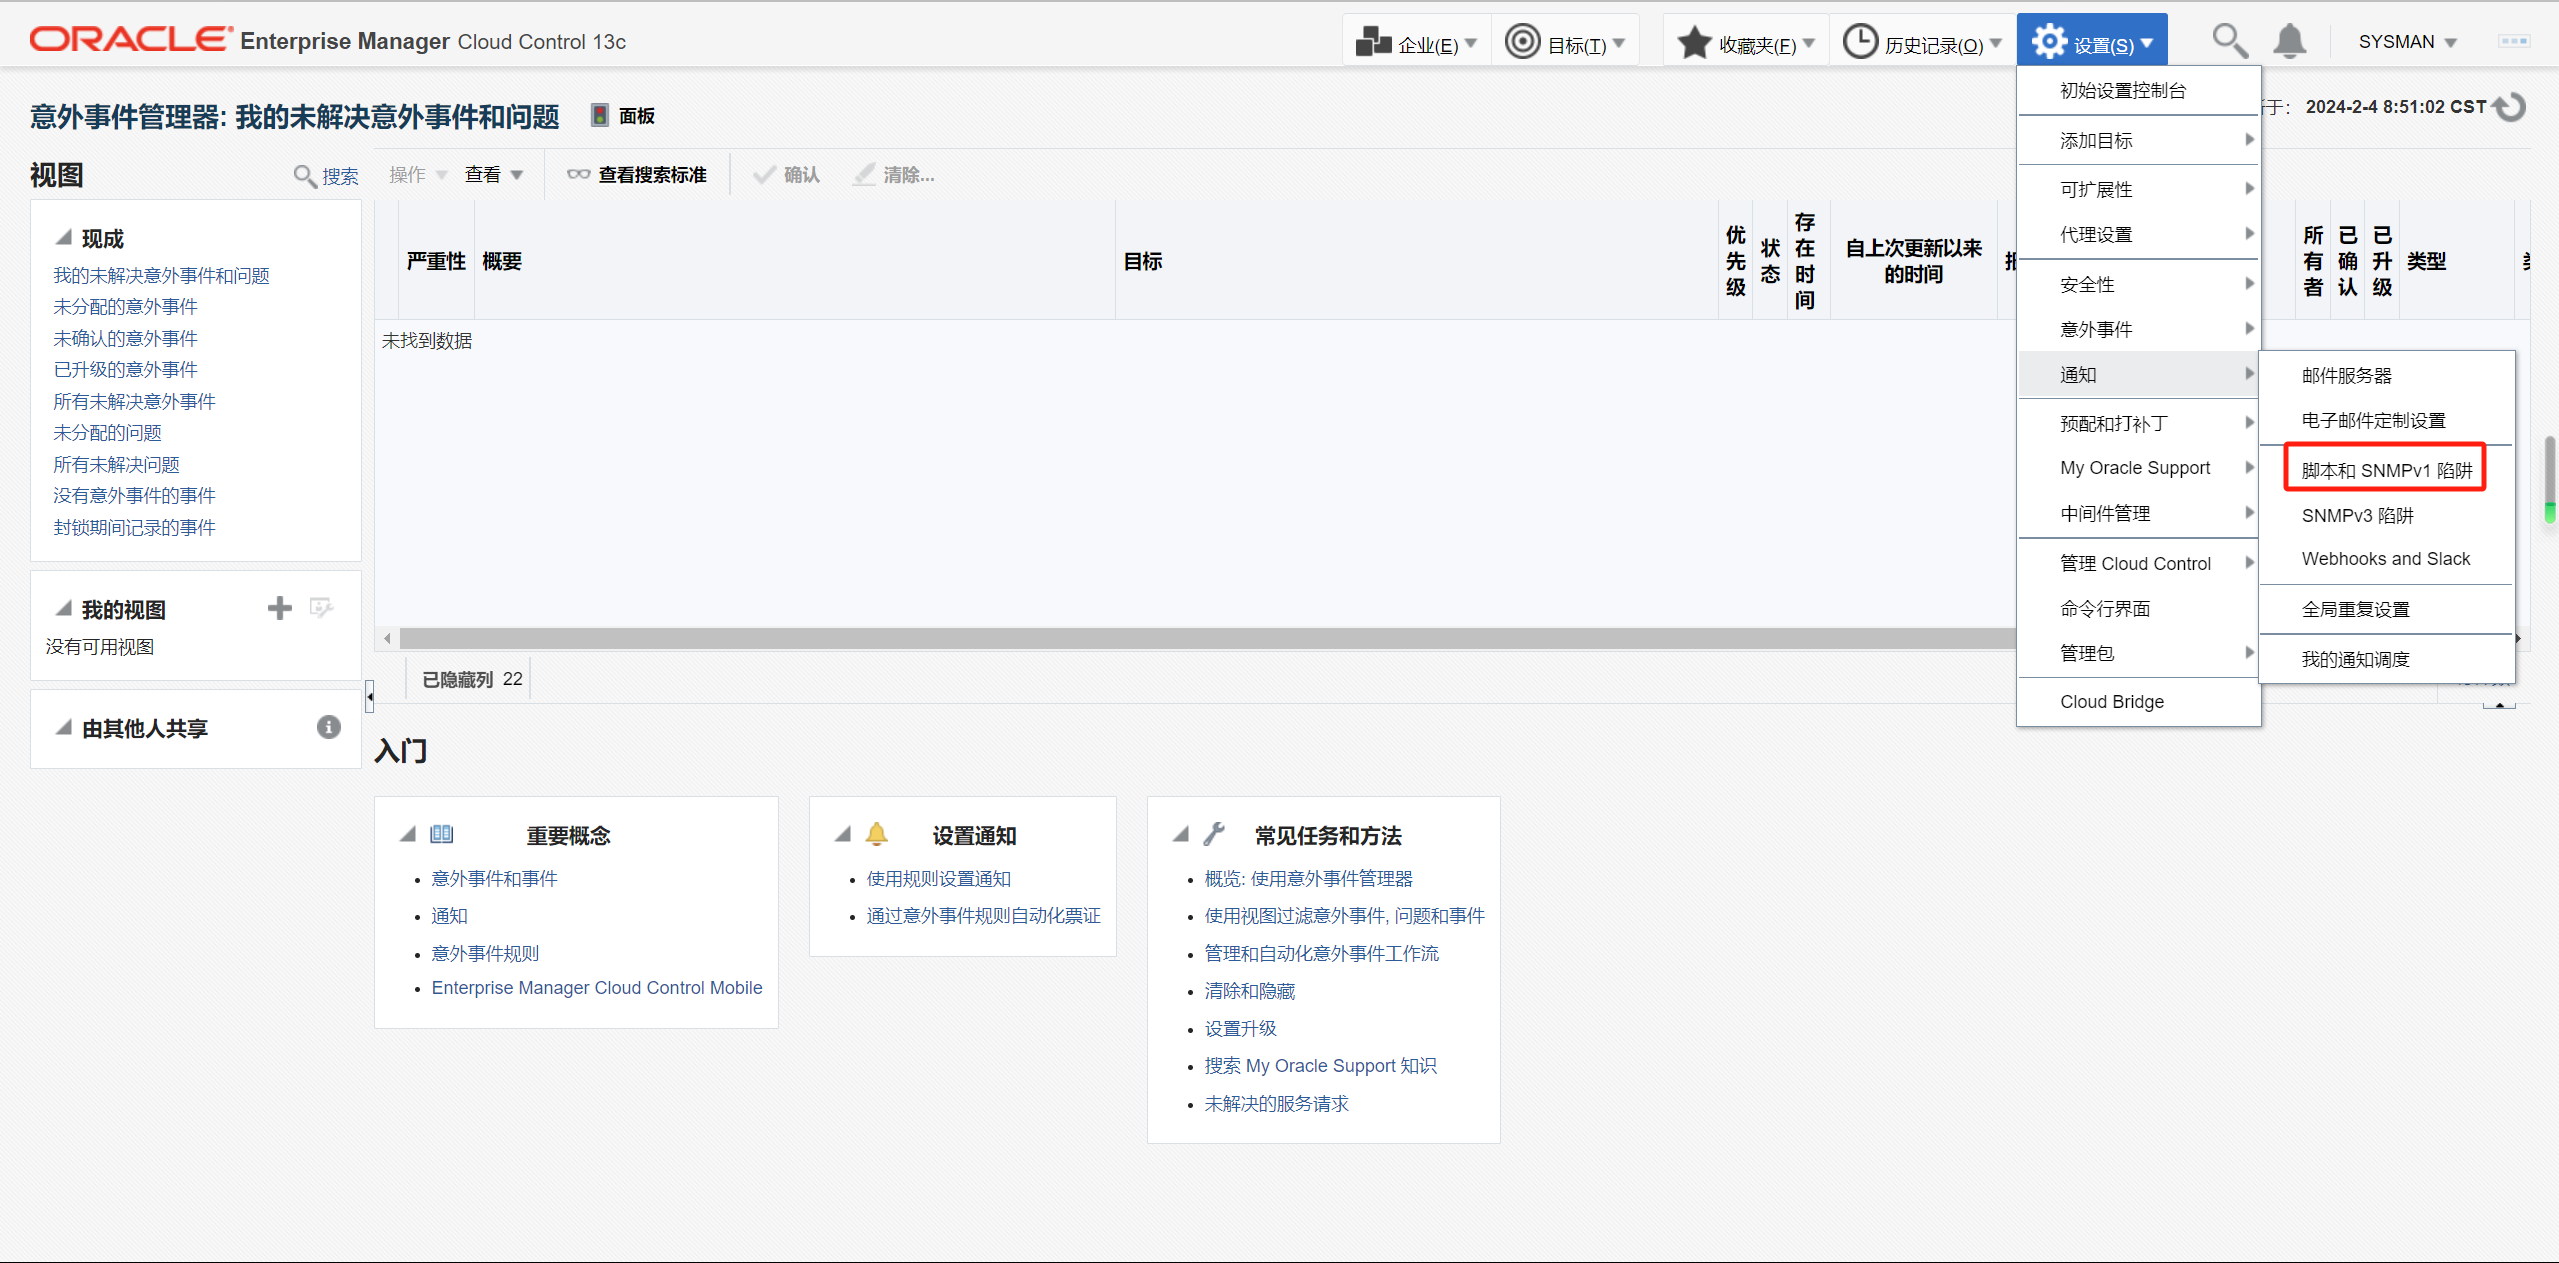Choose 邮件服务器 from notification submenu
The height and width of the screenshot is (1263, 2559).
click(2346, 376)
